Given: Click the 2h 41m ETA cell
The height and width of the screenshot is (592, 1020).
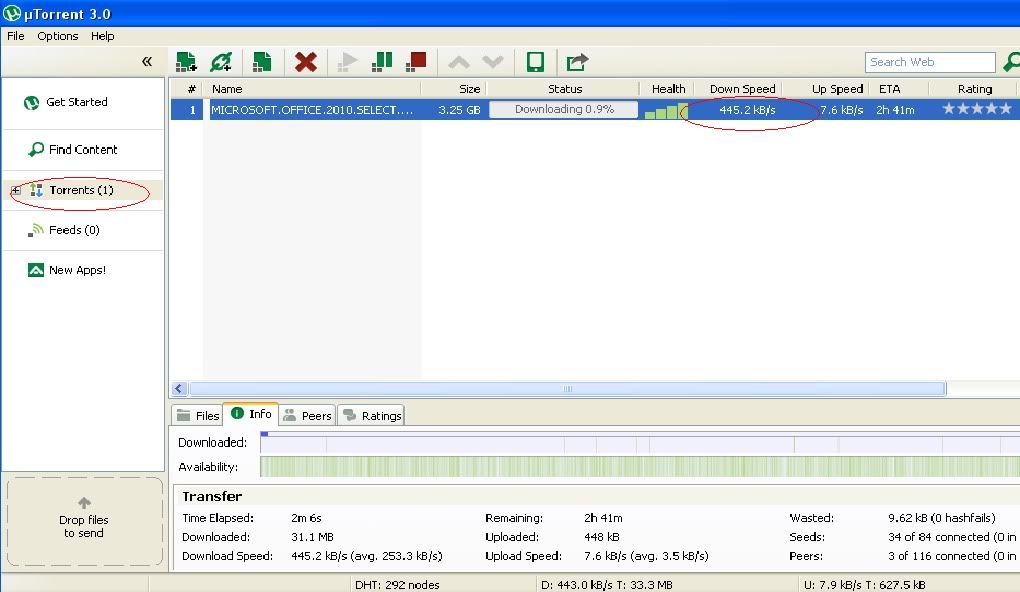Looking at the screenshot, I should click(895, 110).
